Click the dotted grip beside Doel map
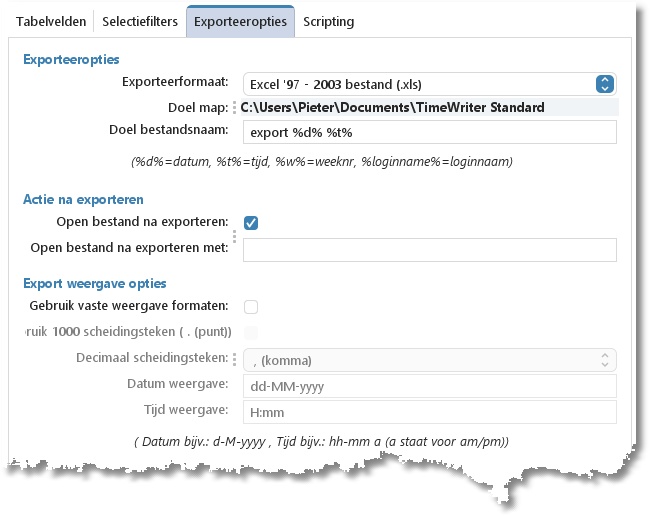Viewport: 650px width, 518px height. click(x=235, y=107)
